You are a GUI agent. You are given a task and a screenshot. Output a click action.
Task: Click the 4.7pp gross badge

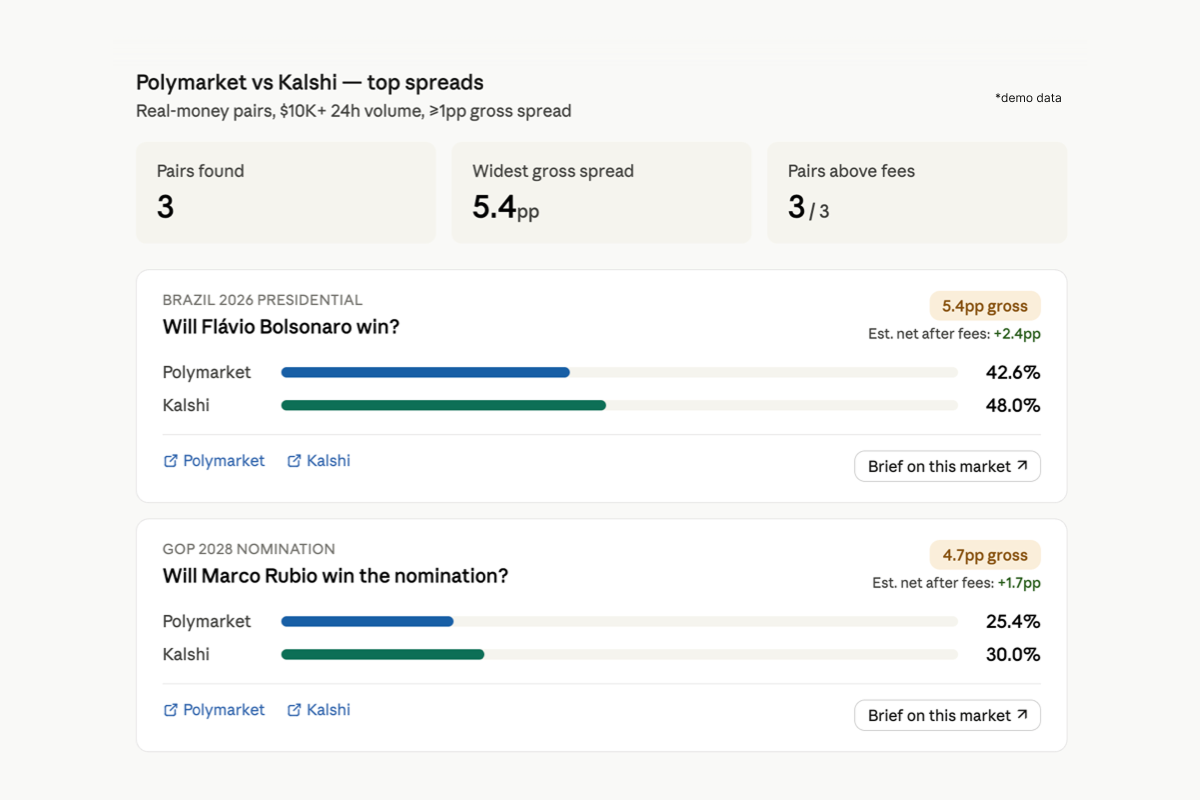pyautogui.click(x=985, y=555)
